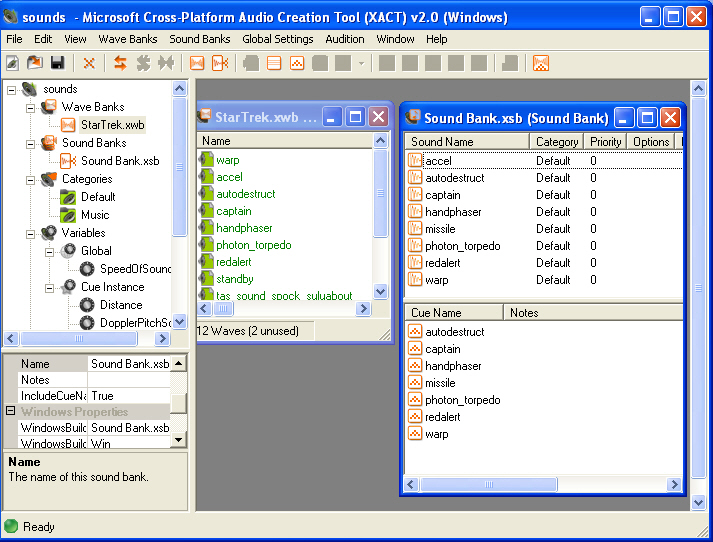The width and height of the screenshot is (713, 542).
Task: Click the orange X delete toolbar icon
Action: (x=89, y=63)
